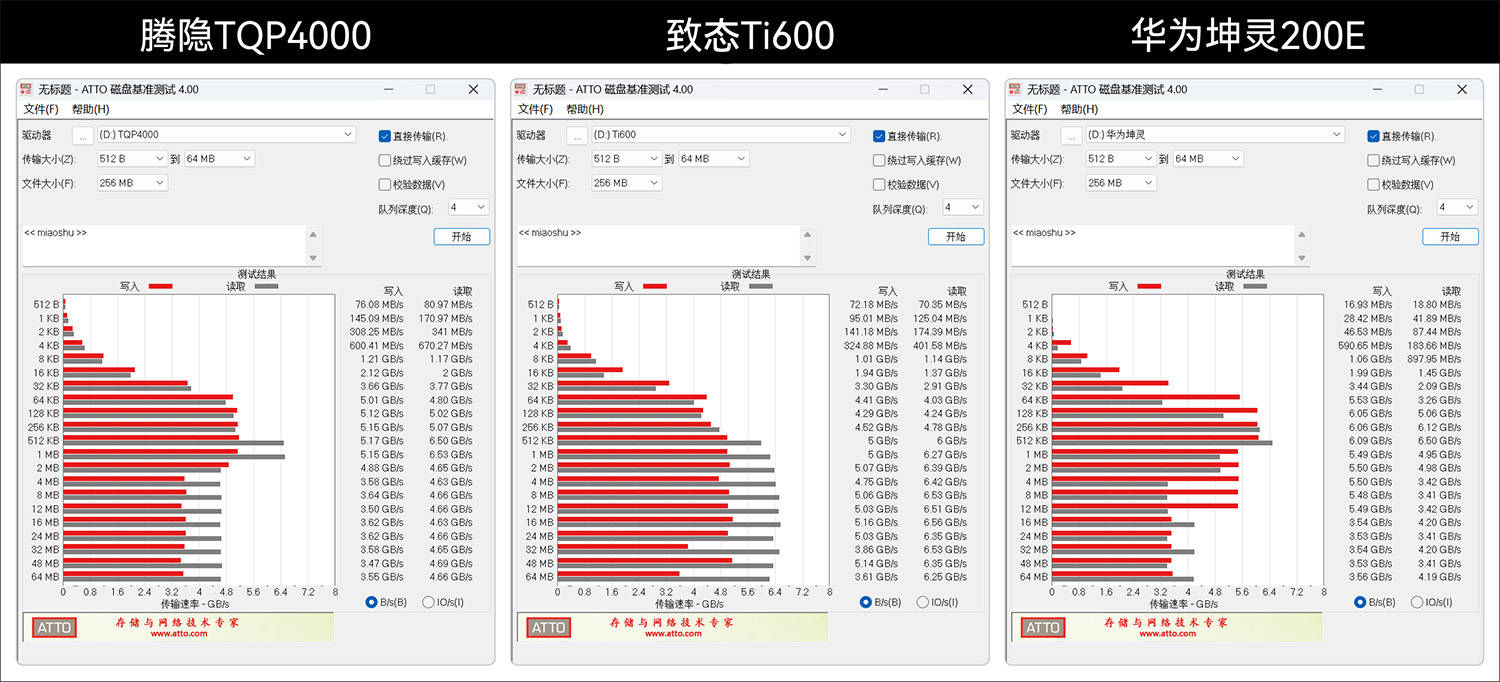Toggle 直接传输(R) checkbox in Ti600 window

pos(879,136)
